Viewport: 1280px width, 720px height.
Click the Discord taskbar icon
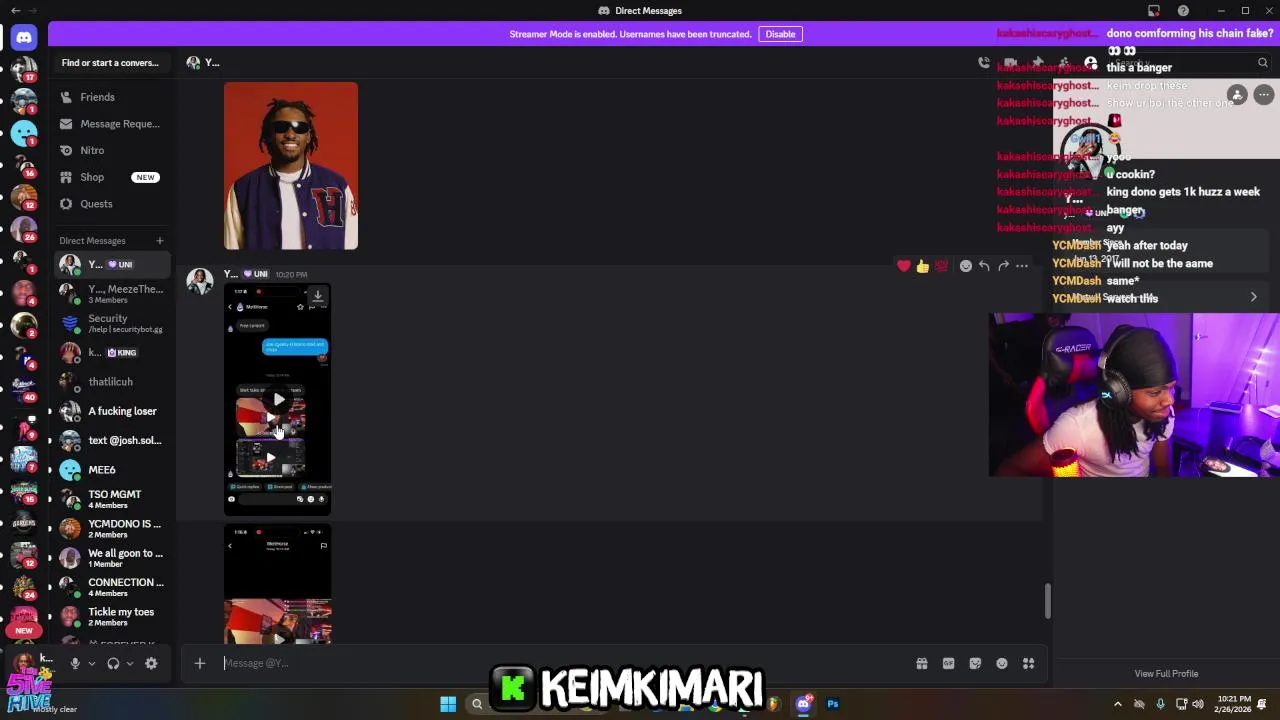[803, 704]
